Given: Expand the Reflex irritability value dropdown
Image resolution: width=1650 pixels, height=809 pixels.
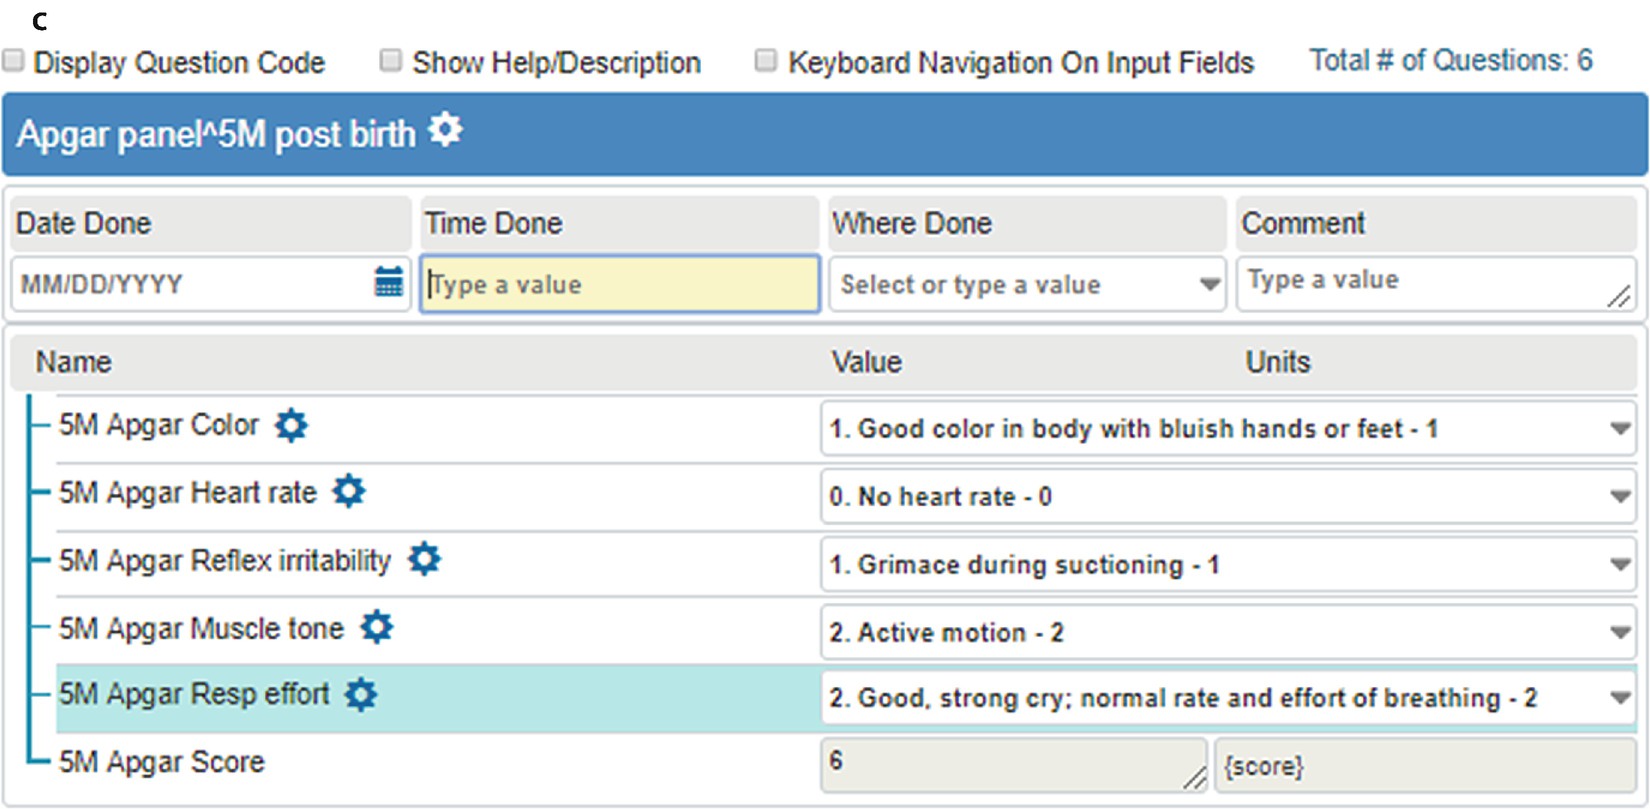Looking at the screenshot, I should 1620,565.
